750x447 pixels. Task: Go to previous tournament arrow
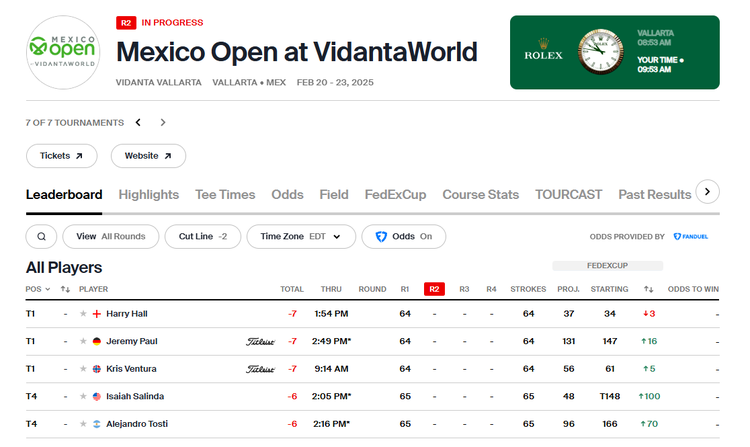tap(139, 123)
